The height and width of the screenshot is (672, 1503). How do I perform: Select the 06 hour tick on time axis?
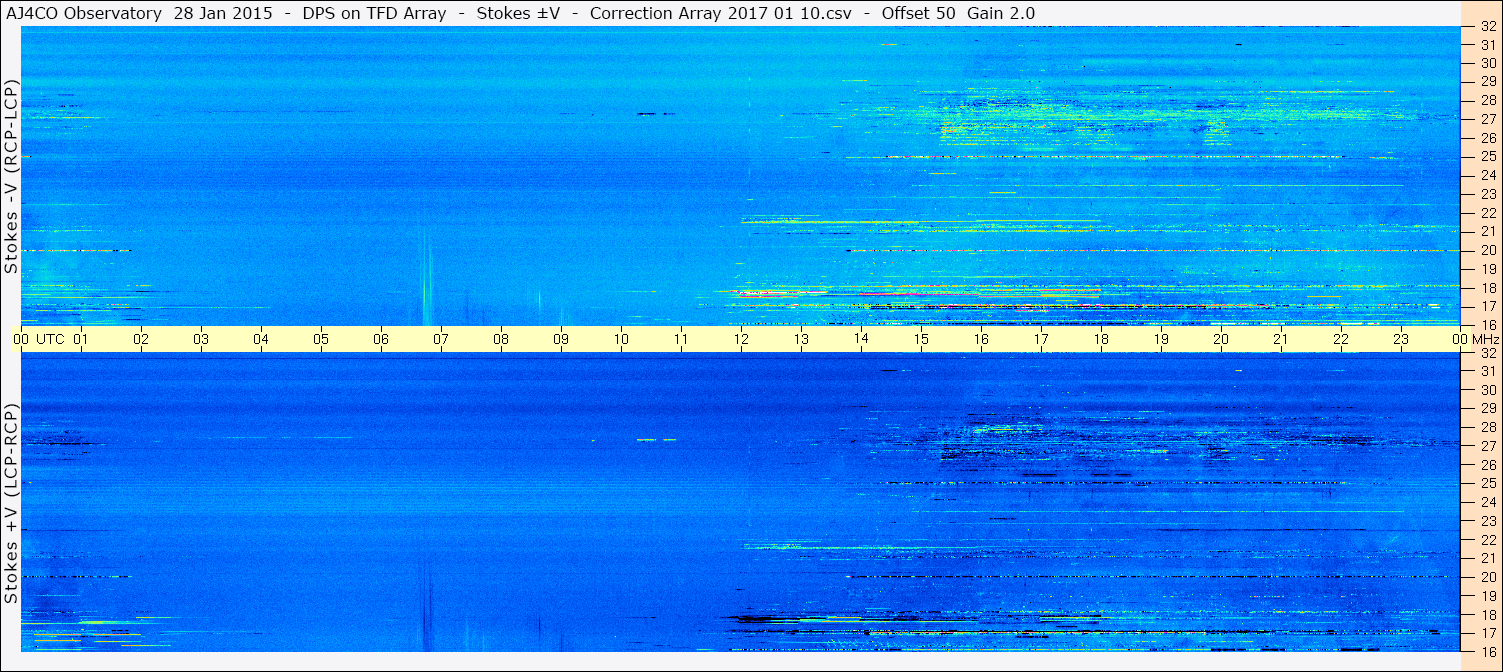pos(381,339)
